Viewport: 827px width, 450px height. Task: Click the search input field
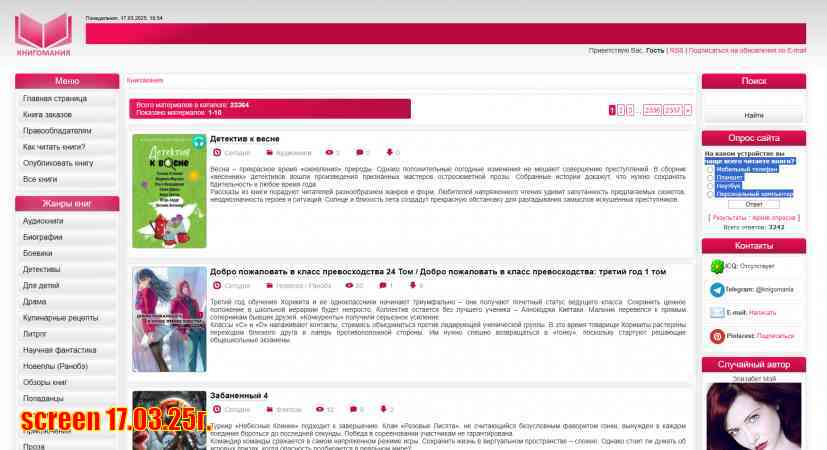(x=753, y=99)
